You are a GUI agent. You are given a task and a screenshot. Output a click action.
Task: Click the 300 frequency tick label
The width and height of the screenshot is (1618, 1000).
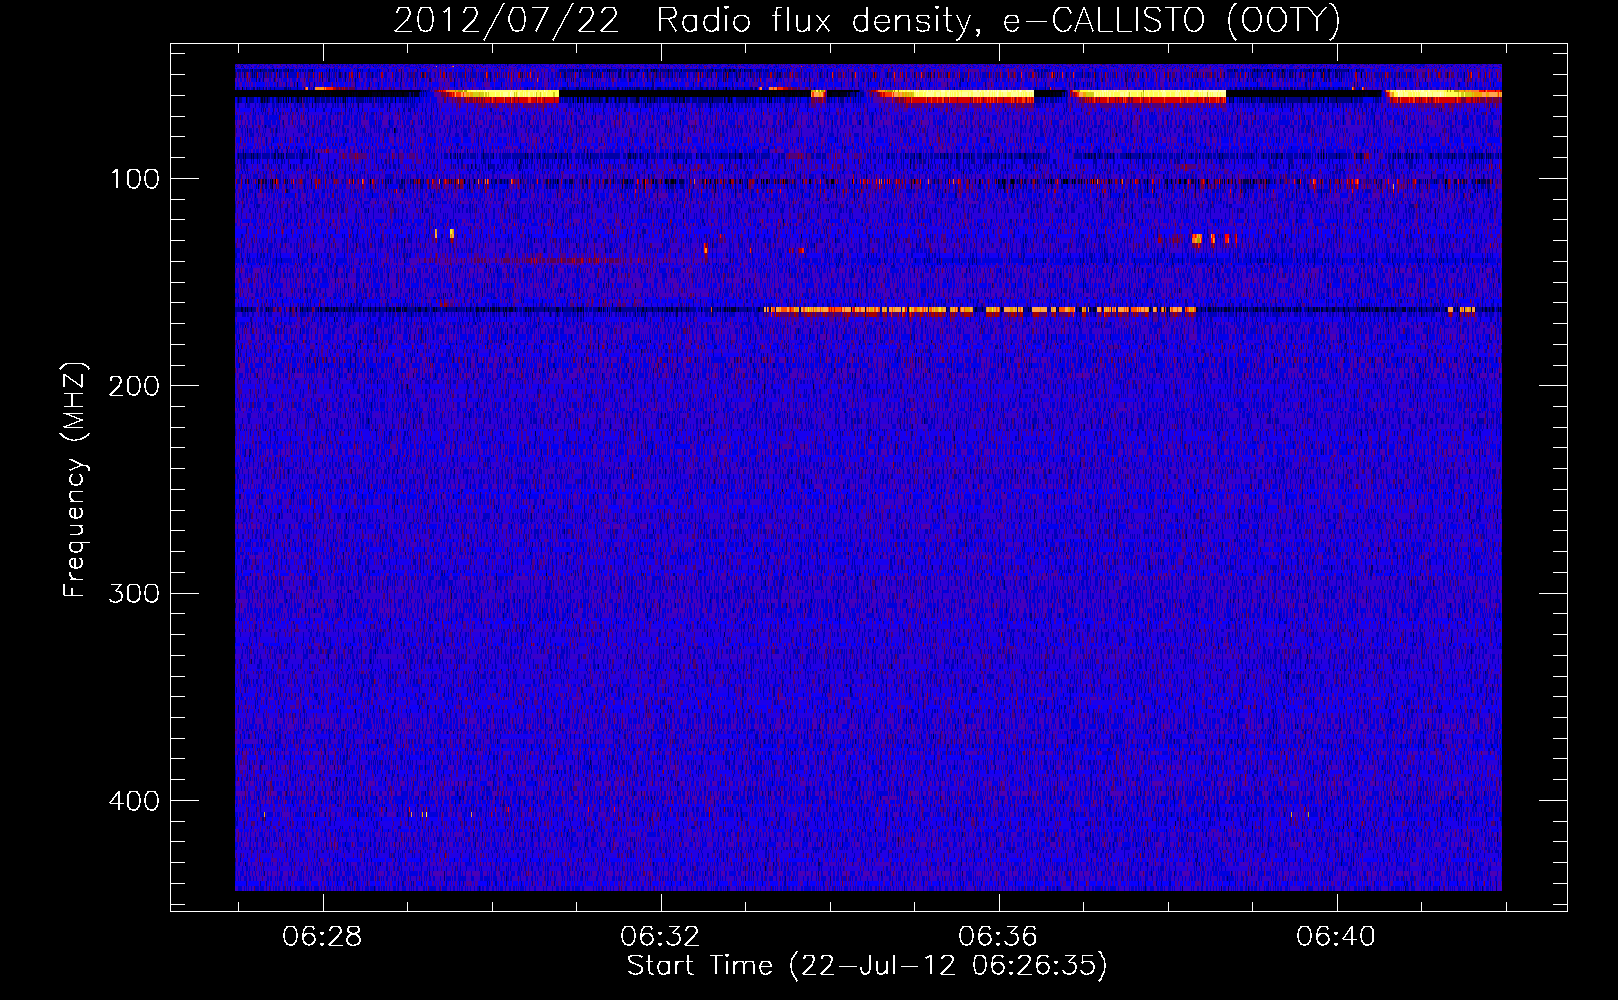click(134, 594)
